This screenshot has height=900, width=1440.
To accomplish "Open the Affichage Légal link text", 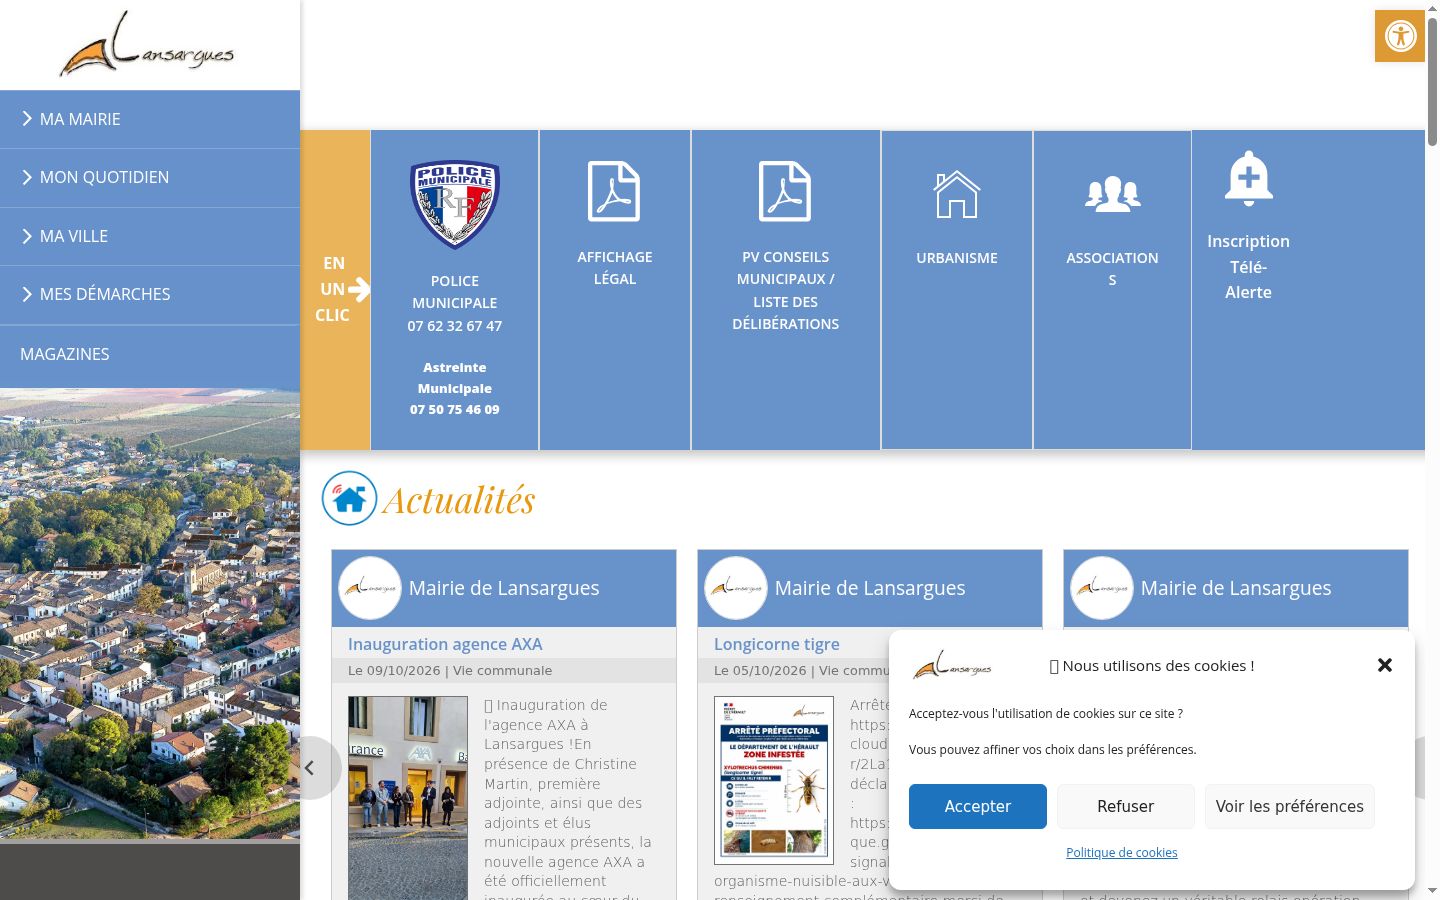I will (615, 268).
